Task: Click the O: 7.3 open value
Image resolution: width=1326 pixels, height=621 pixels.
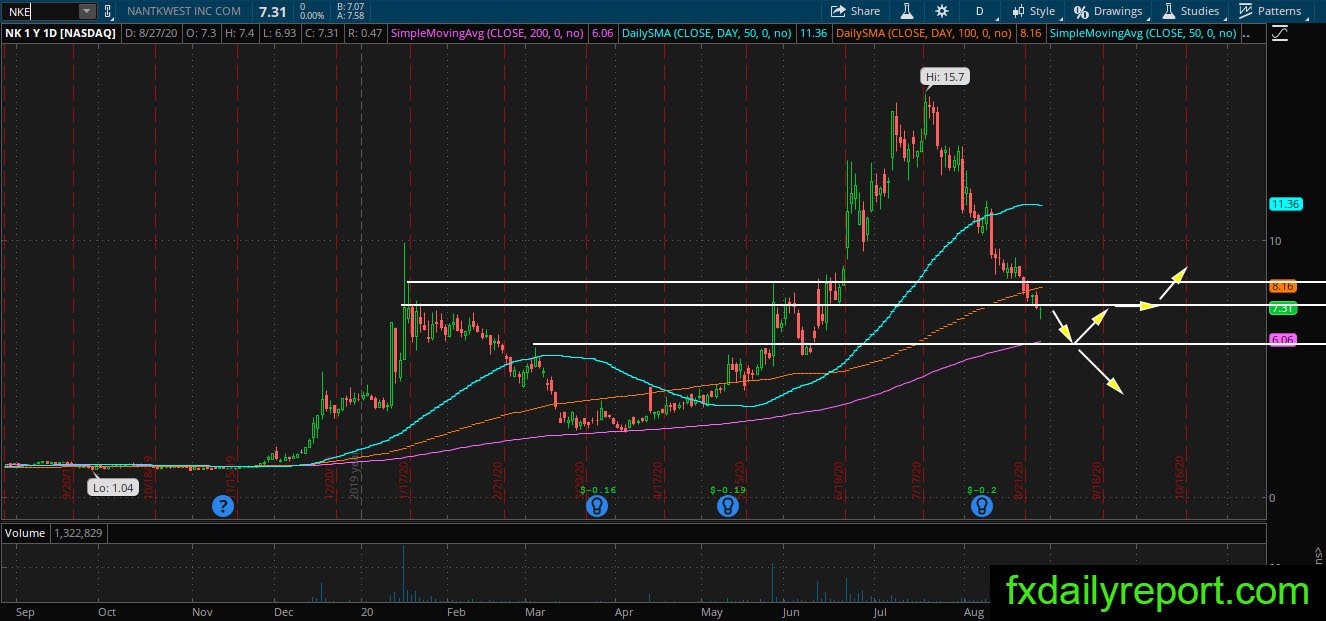Action: tap(202, 33)
